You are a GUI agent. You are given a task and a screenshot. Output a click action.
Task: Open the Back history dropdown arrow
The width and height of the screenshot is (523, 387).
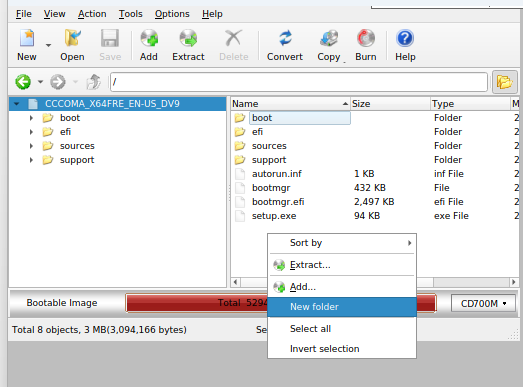(x=40, y=82)
